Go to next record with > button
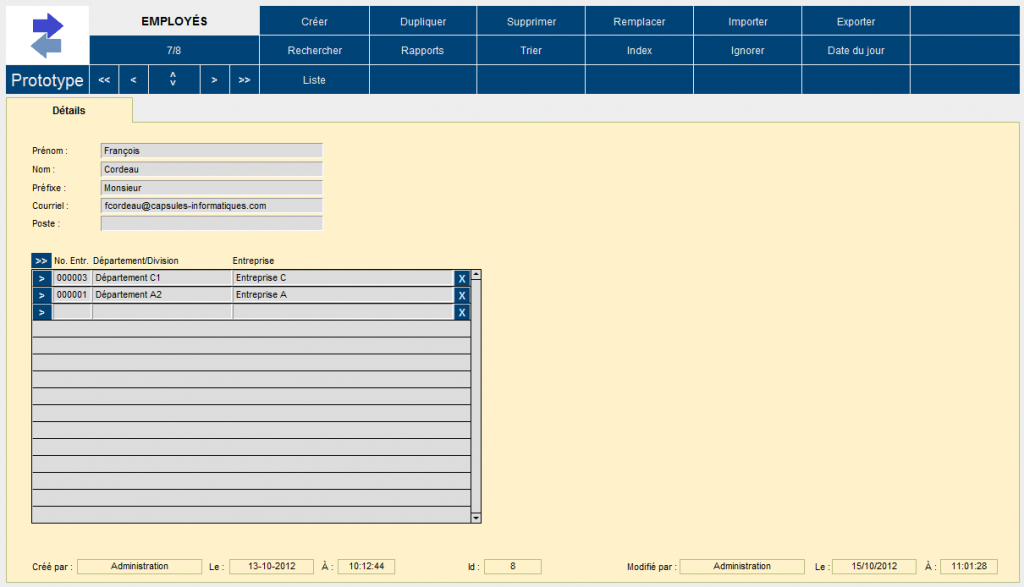This screenshot has width=1024, height=587. pyautogui.click(x=215, y=80)
